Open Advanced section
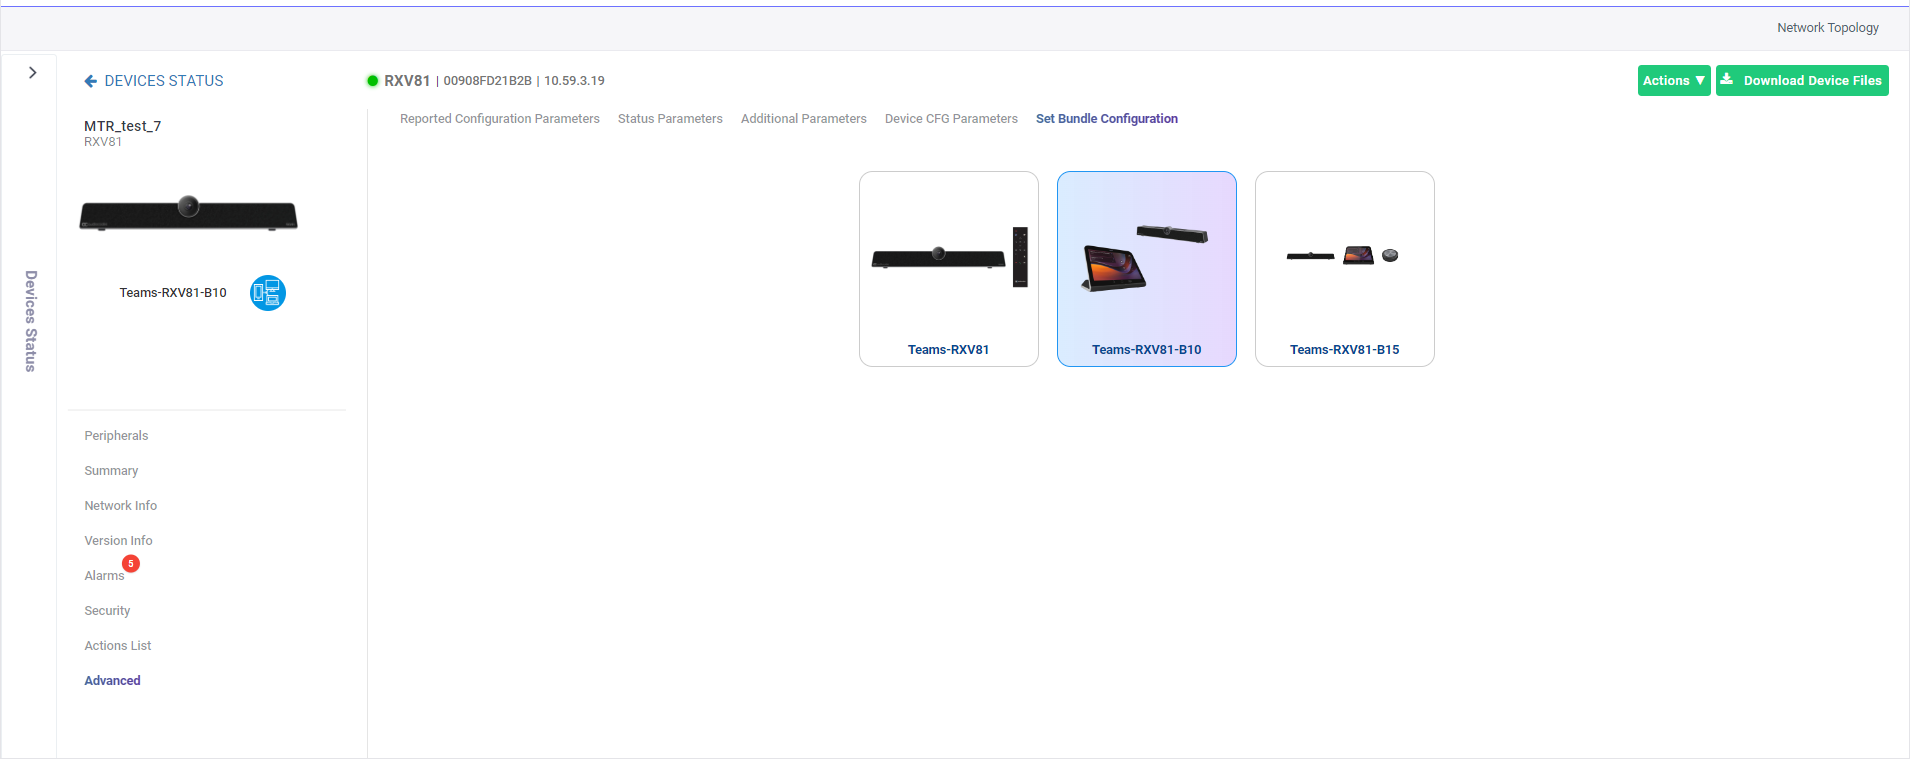The width and height of the screenshot is (1910, 759). [x=112, y=681]
